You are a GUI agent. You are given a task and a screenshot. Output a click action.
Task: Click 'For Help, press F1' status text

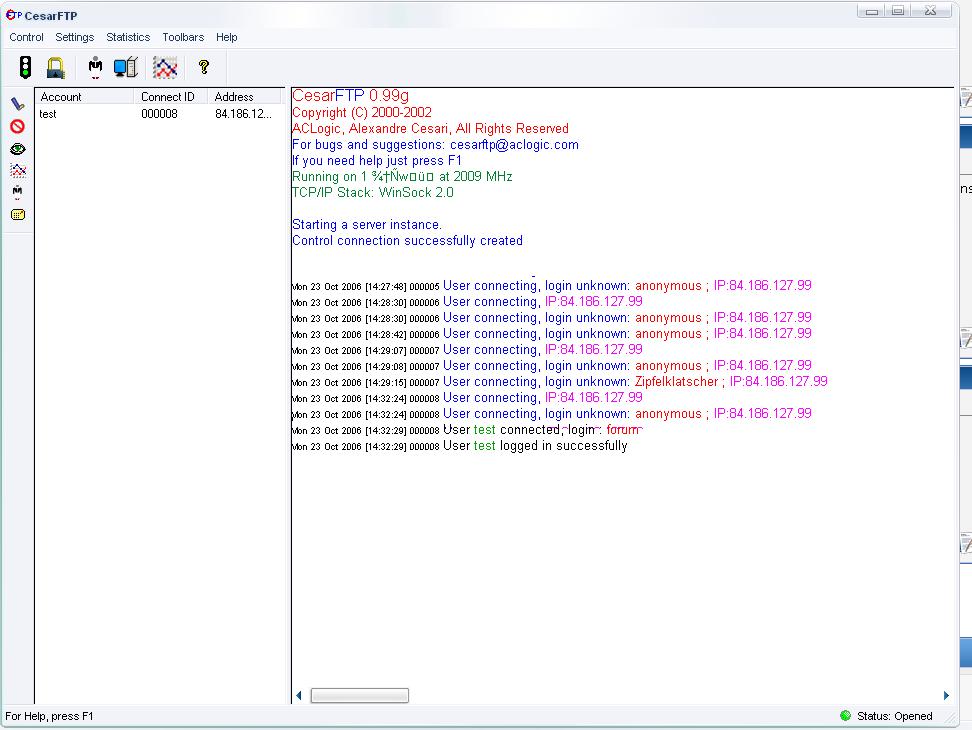49,716
